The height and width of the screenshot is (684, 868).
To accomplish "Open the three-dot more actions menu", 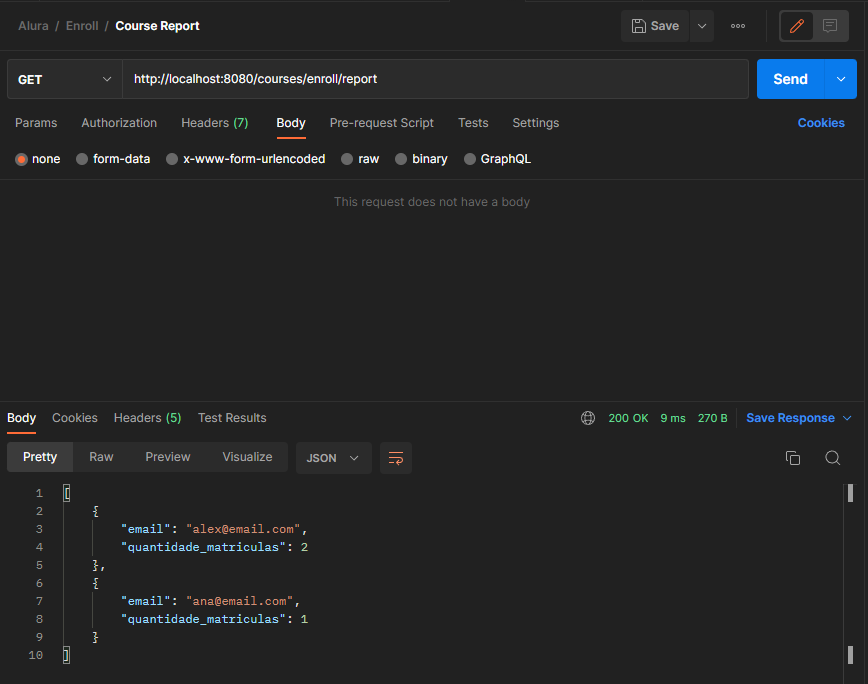I will click(x=737, y=26).
